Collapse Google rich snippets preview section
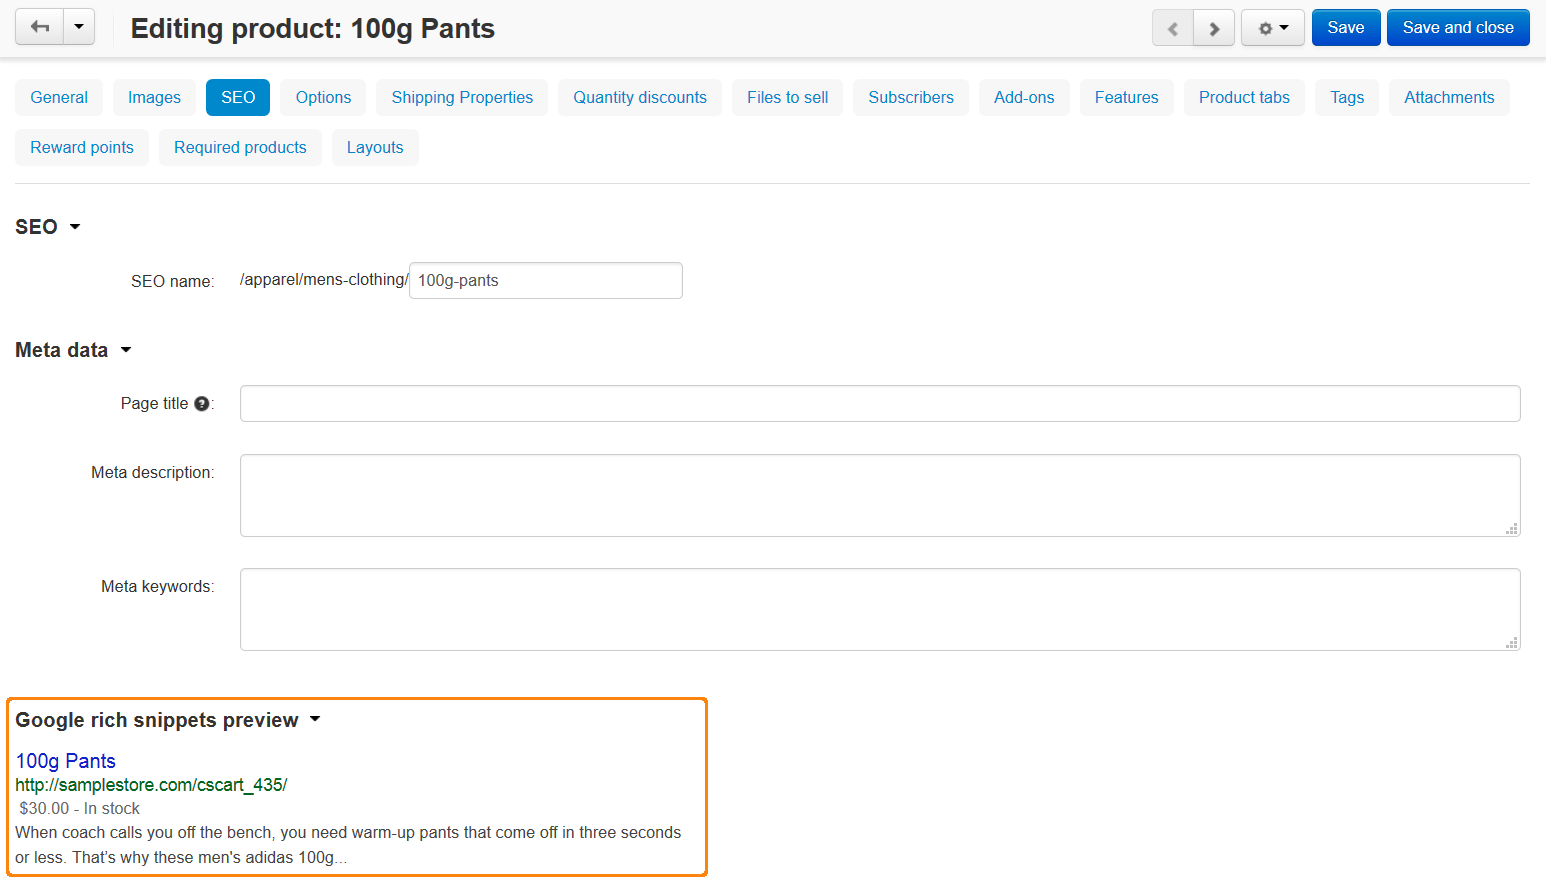 tap(168, 720)
